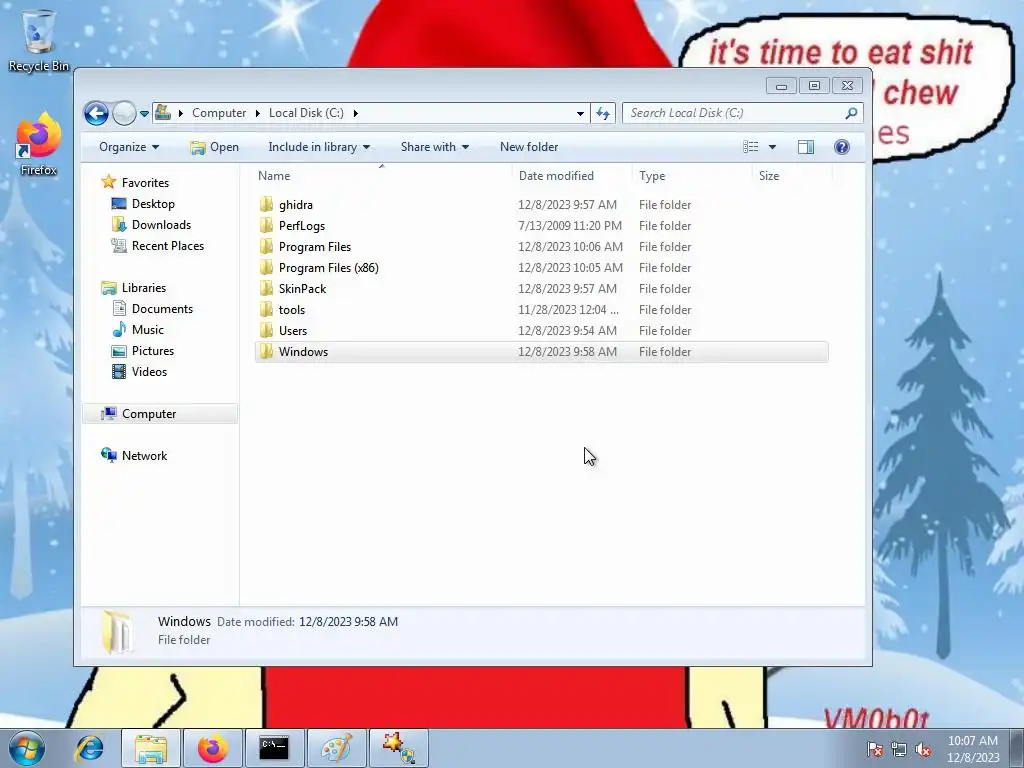Click the star installer taskbar icon
The image size is (1024, 768).
(x=398, y=748)
